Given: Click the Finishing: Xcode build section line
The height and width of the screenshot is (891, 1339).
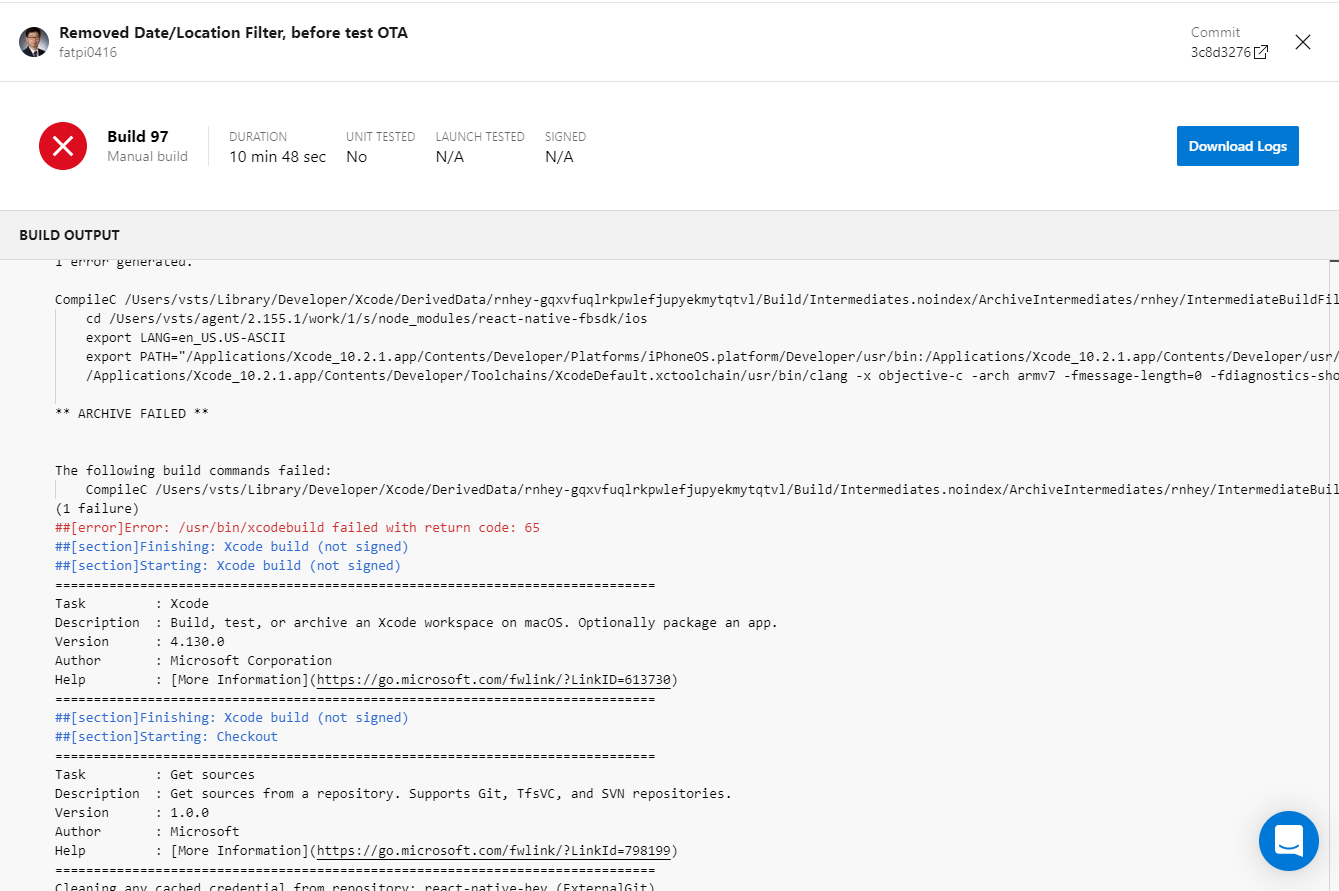Looking at the screenshot, I should 231,546.
